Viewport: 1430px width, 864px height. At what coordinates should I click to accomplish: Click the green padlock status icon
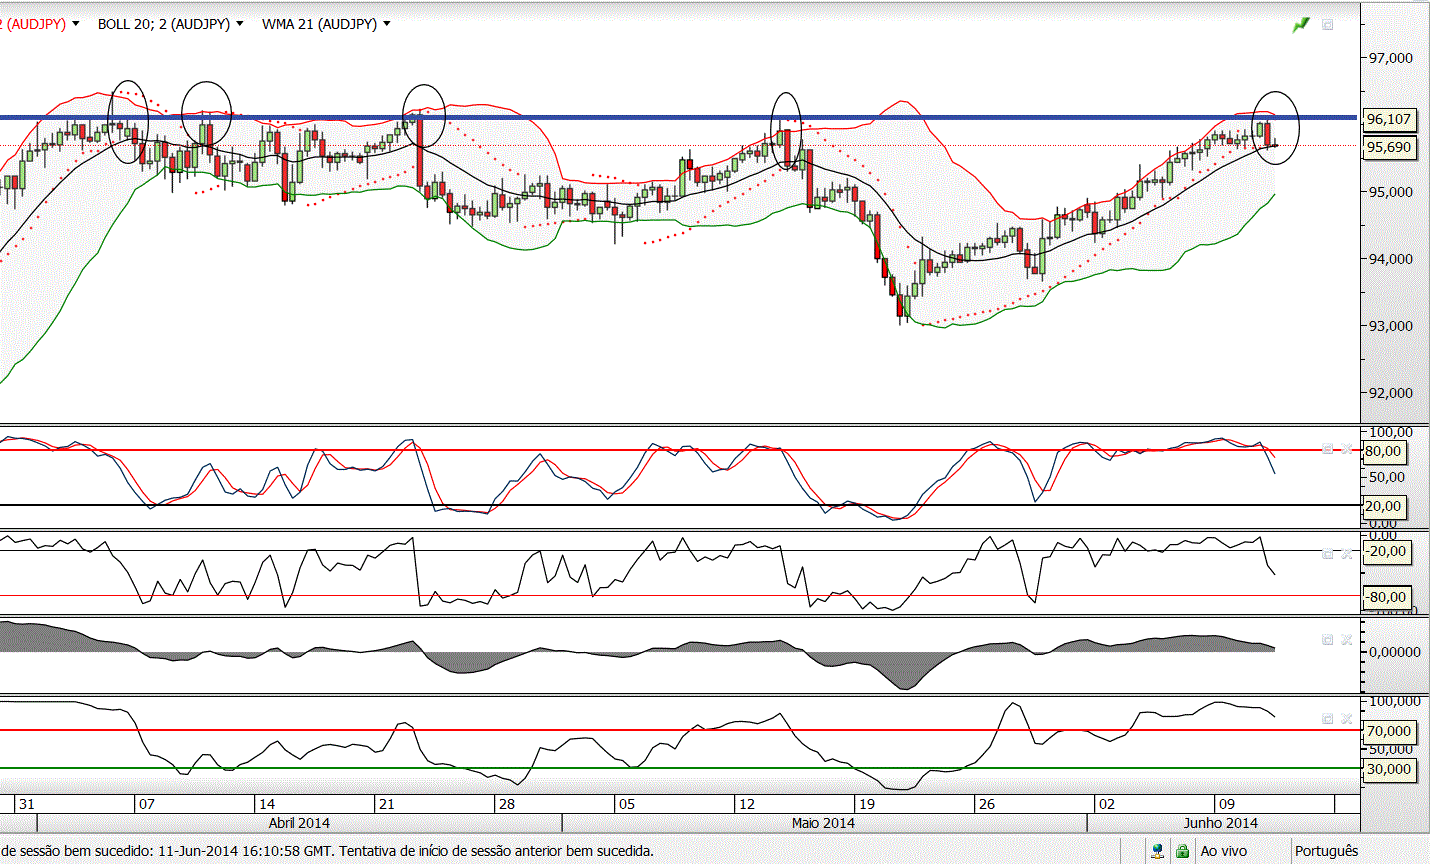(1182, 851)
